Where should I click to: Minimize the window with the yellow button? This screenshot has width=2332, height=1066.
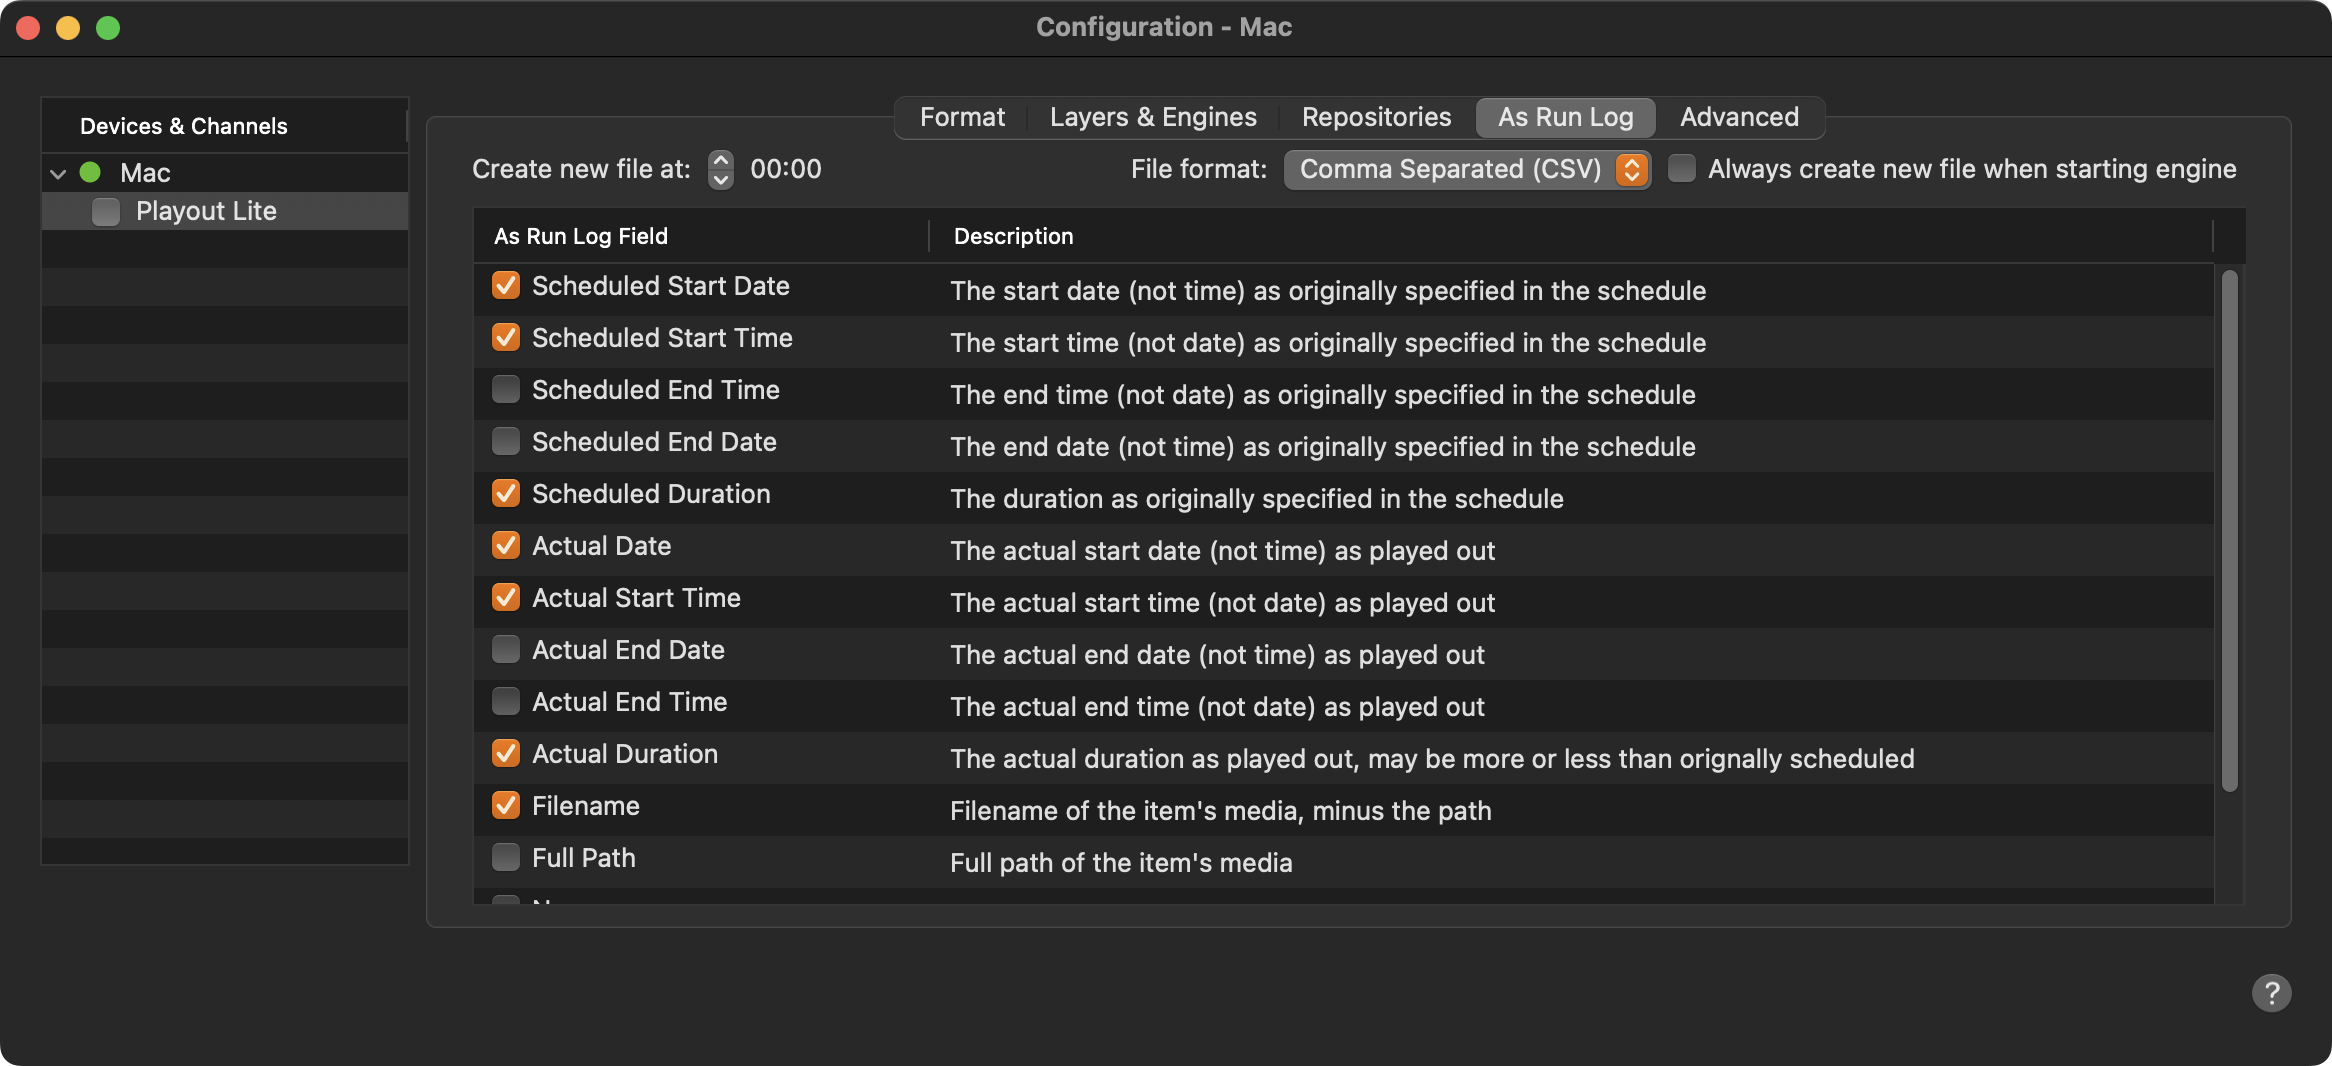[68, 28]
